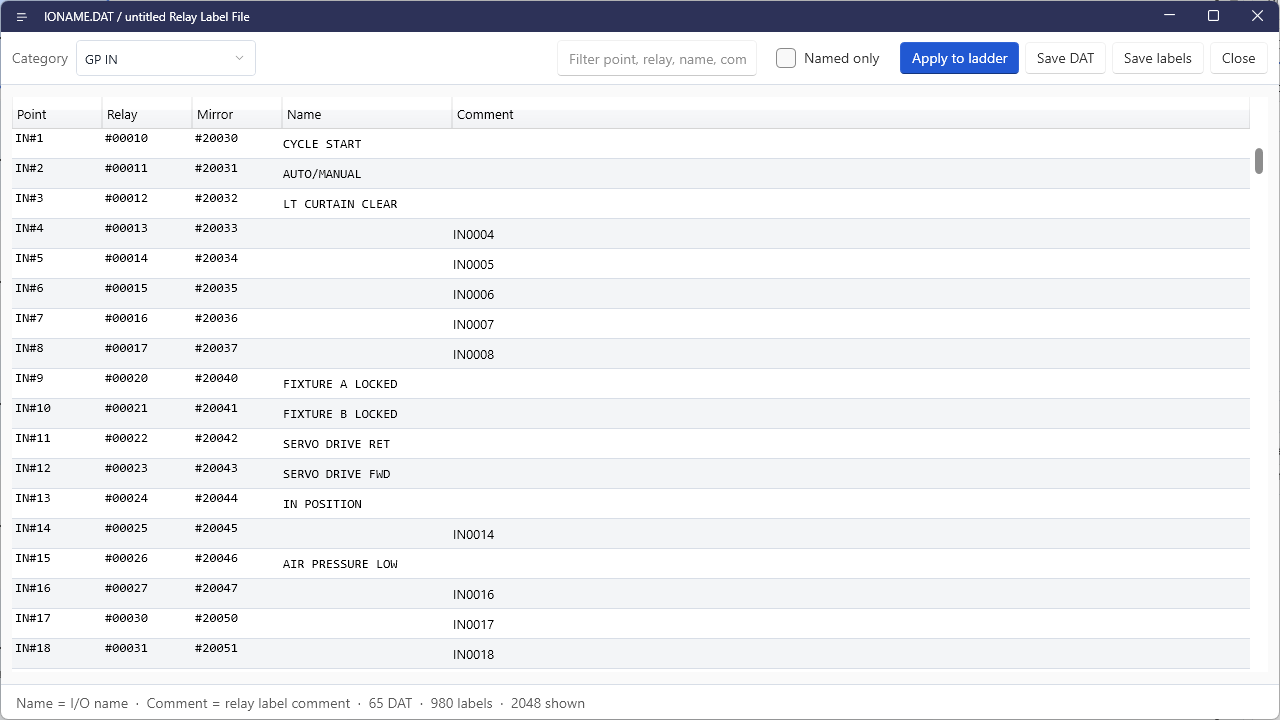Sort by Point column header
Screen dimensions: 1280x720
click(57, 114)
